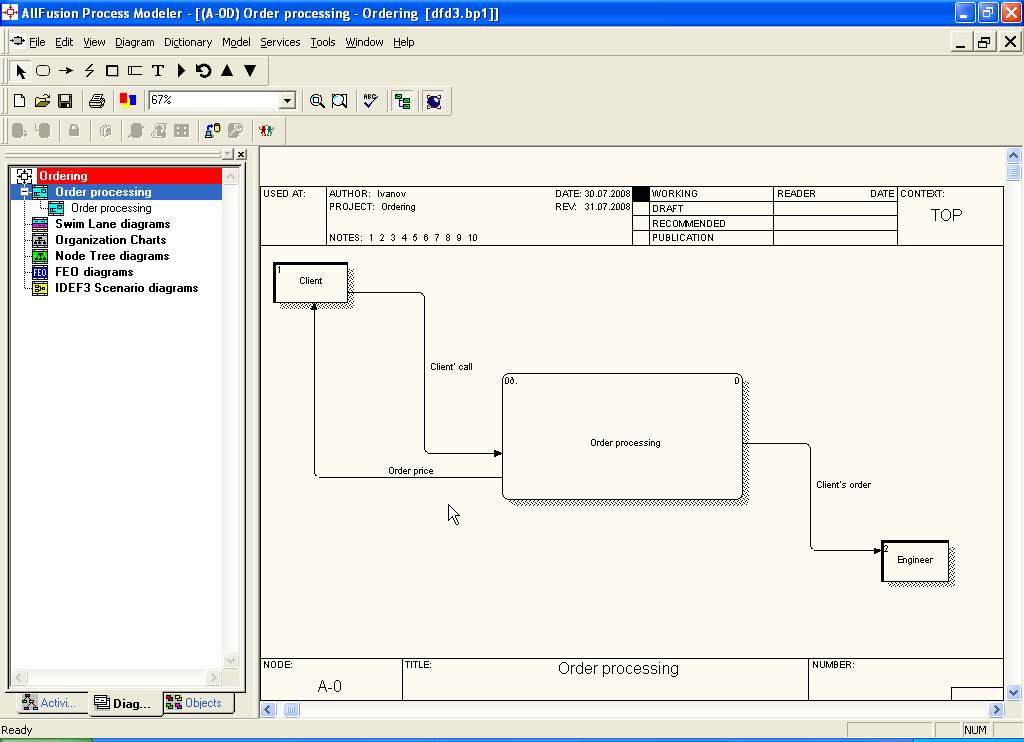Open the zoom percentage dropdown

287,101
